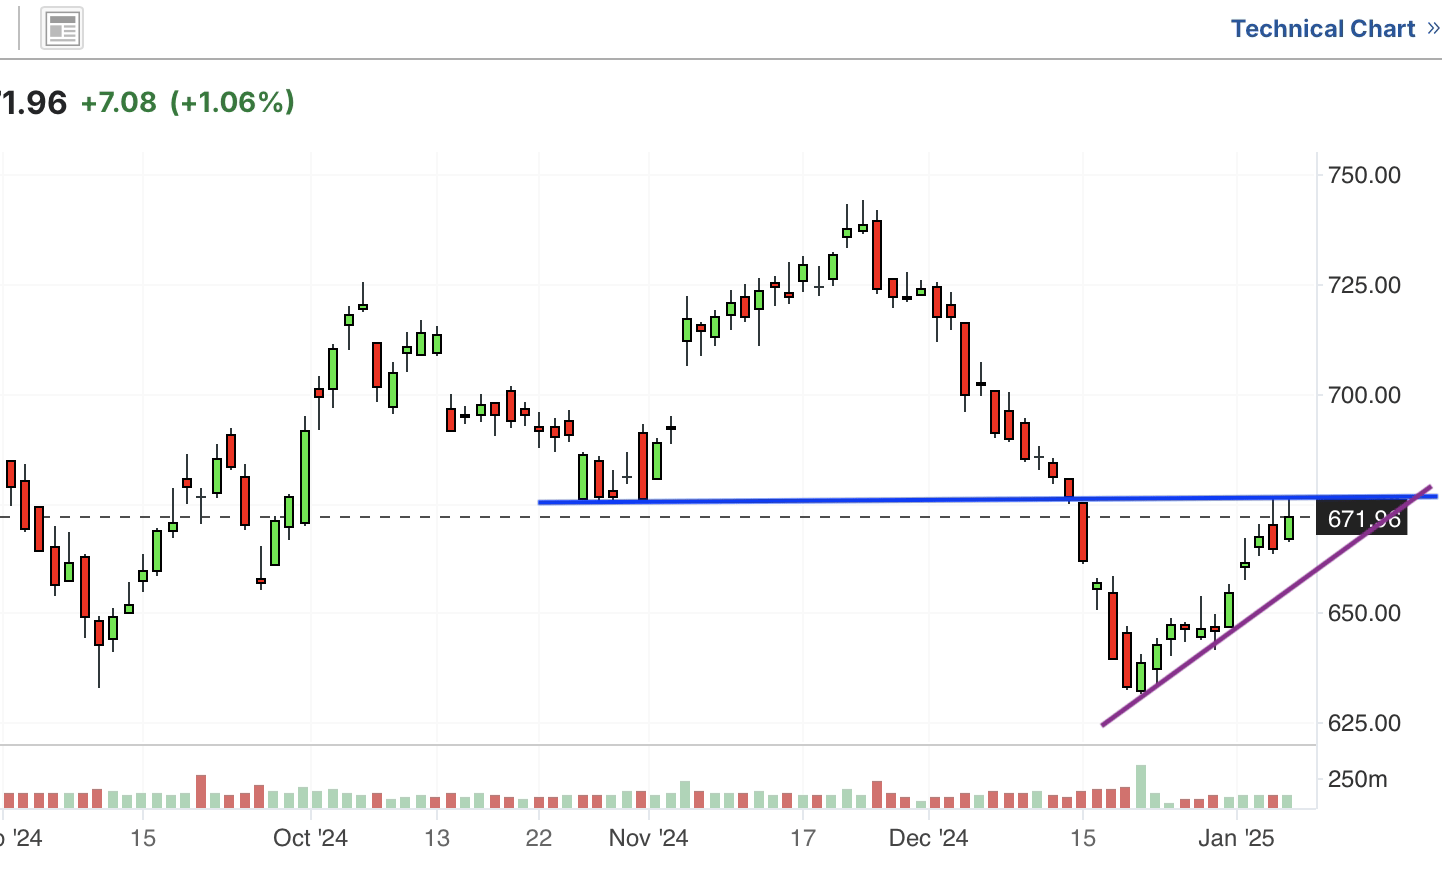The width and height of the screenshot is (1442, 878).
Task: Open the table view layout icon
Action: (x=62, y=29)
